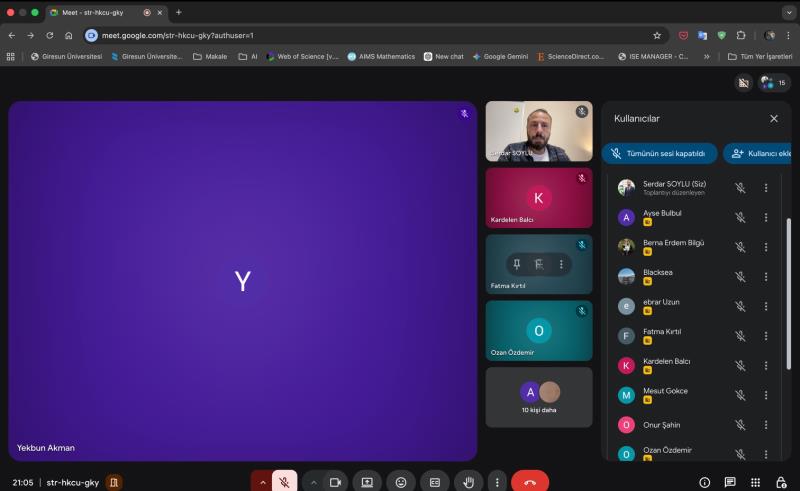Start screen sharing with the present icon
The height and width of the screenshot is (491, 800).
[367, 482]
